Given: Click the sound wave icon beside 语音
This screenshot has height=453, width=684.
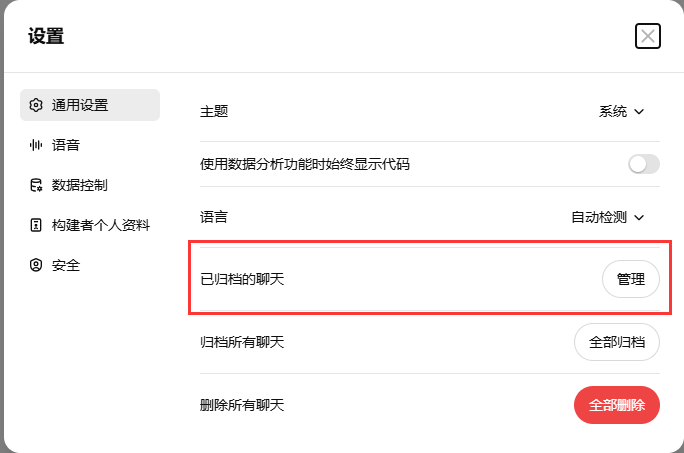Looking at the screenshot, I should [36, 145].
